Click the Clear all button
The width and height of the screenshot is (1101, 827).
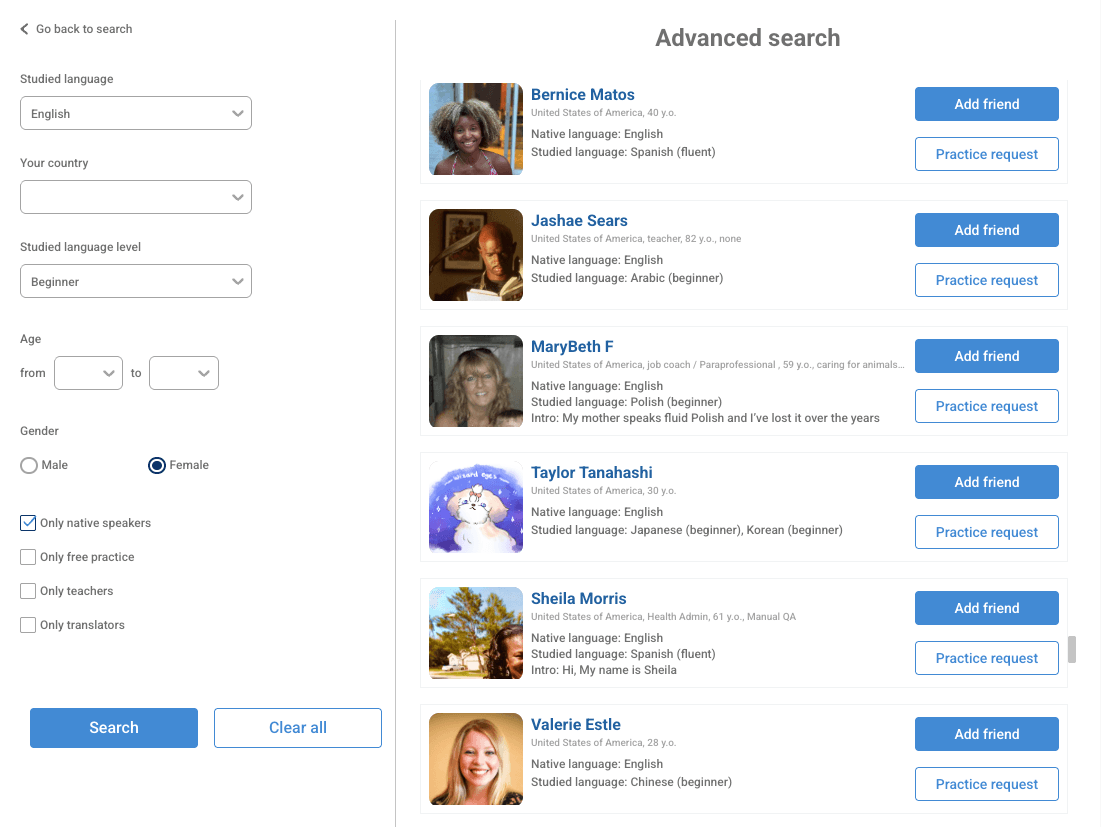(x=298, y=728)
